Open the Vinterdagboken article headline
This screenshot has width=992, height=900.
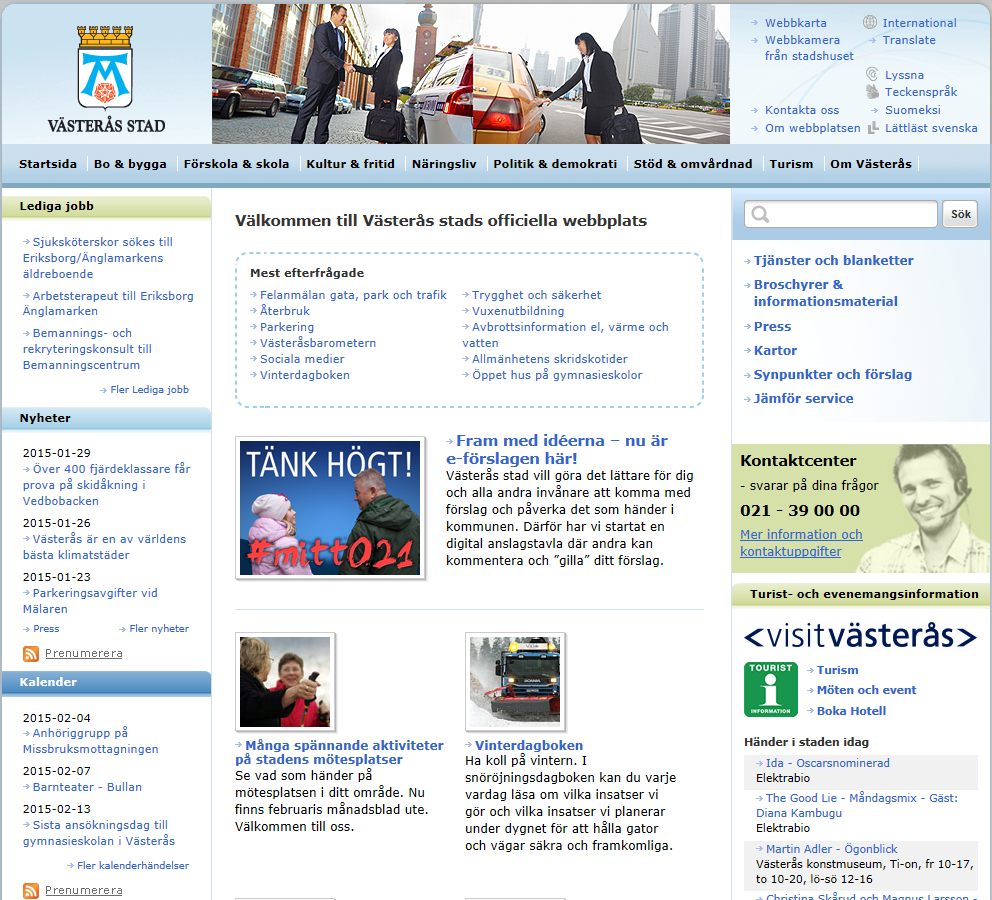point(528,745)
